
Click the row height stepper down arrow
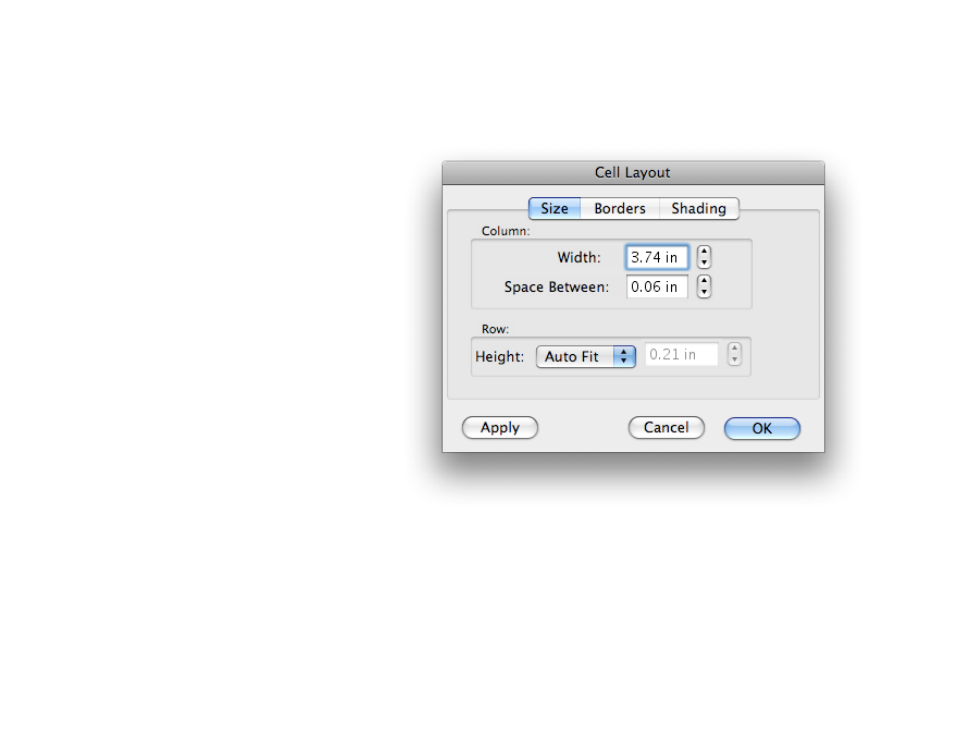click(x=734, y=360)
